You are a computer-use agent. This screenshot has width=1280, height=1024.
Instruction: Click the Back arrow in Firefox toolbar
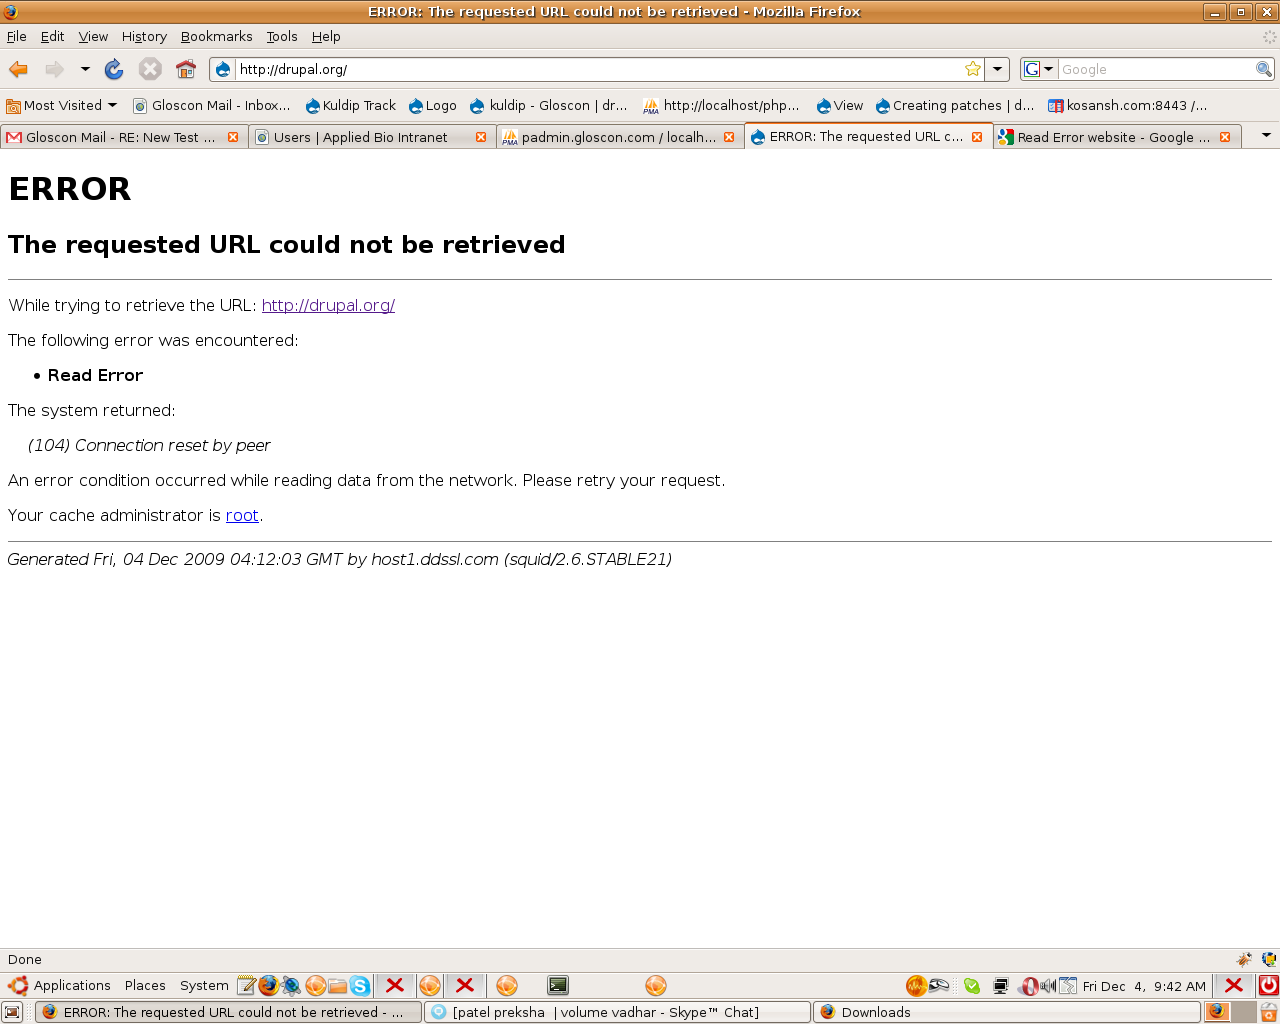pos(19,69)
